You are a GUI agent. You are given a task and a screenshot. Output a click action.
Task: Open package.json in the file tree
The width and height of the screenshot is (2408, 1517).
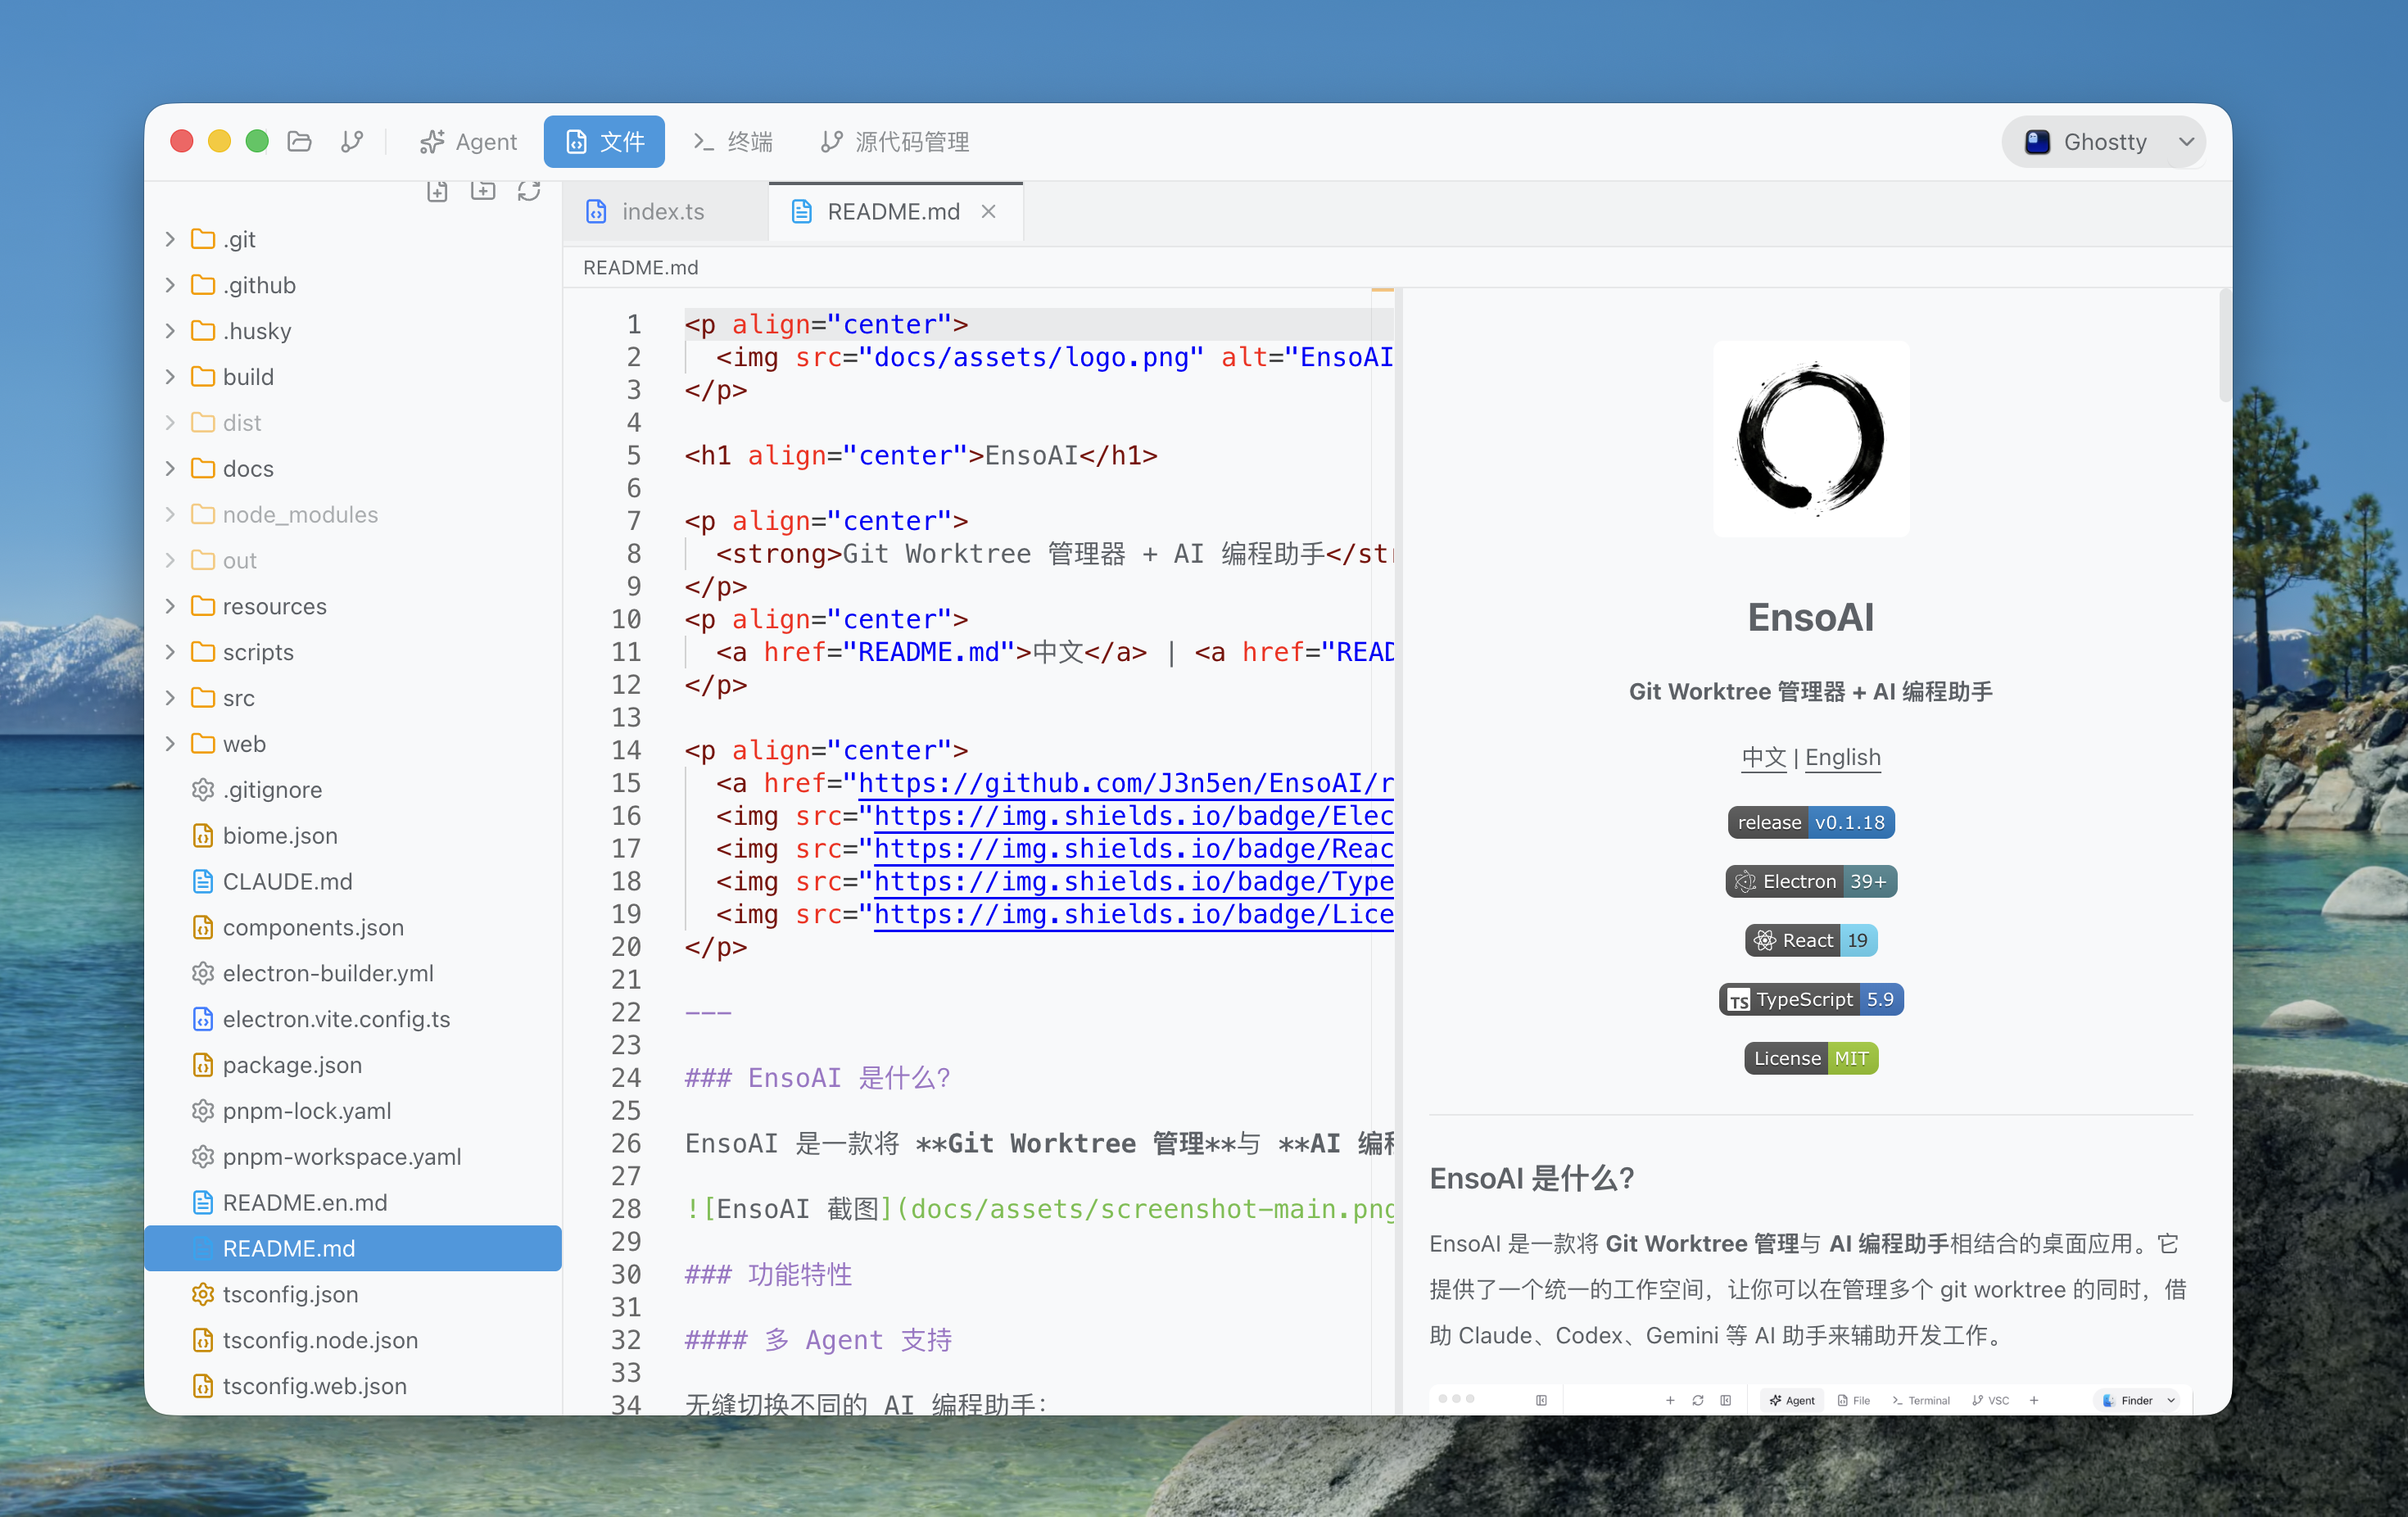(x=292, y=1065)
